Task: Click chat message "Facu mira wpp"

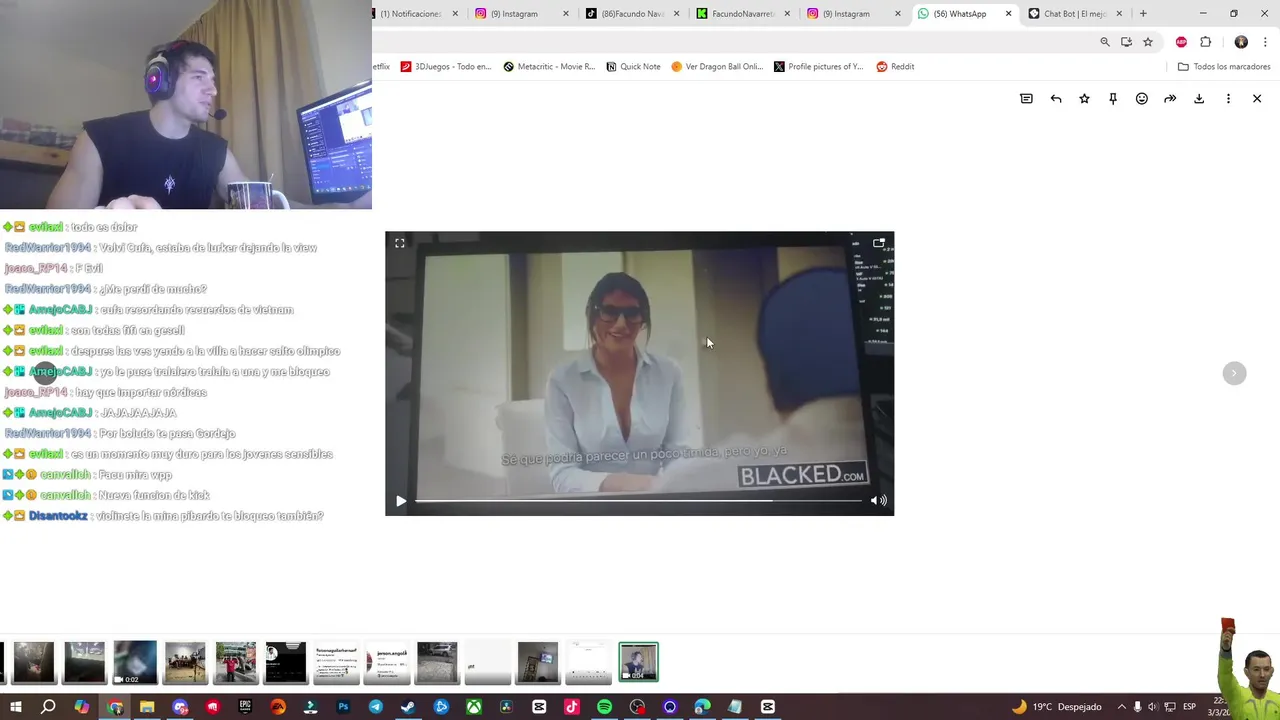Action: click(x=135, y=475)
